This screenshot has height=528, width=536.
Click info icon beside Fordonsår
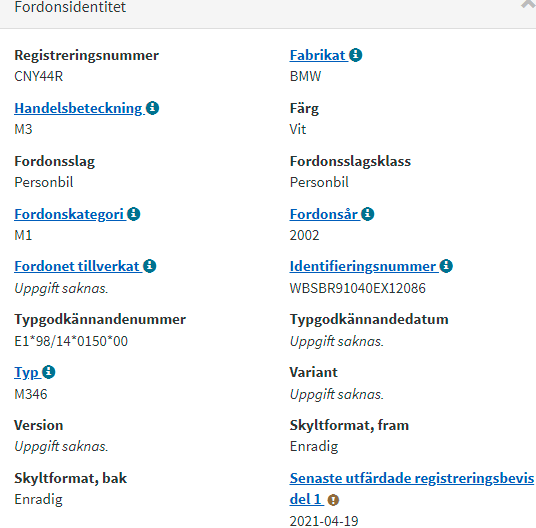(367, 214)
